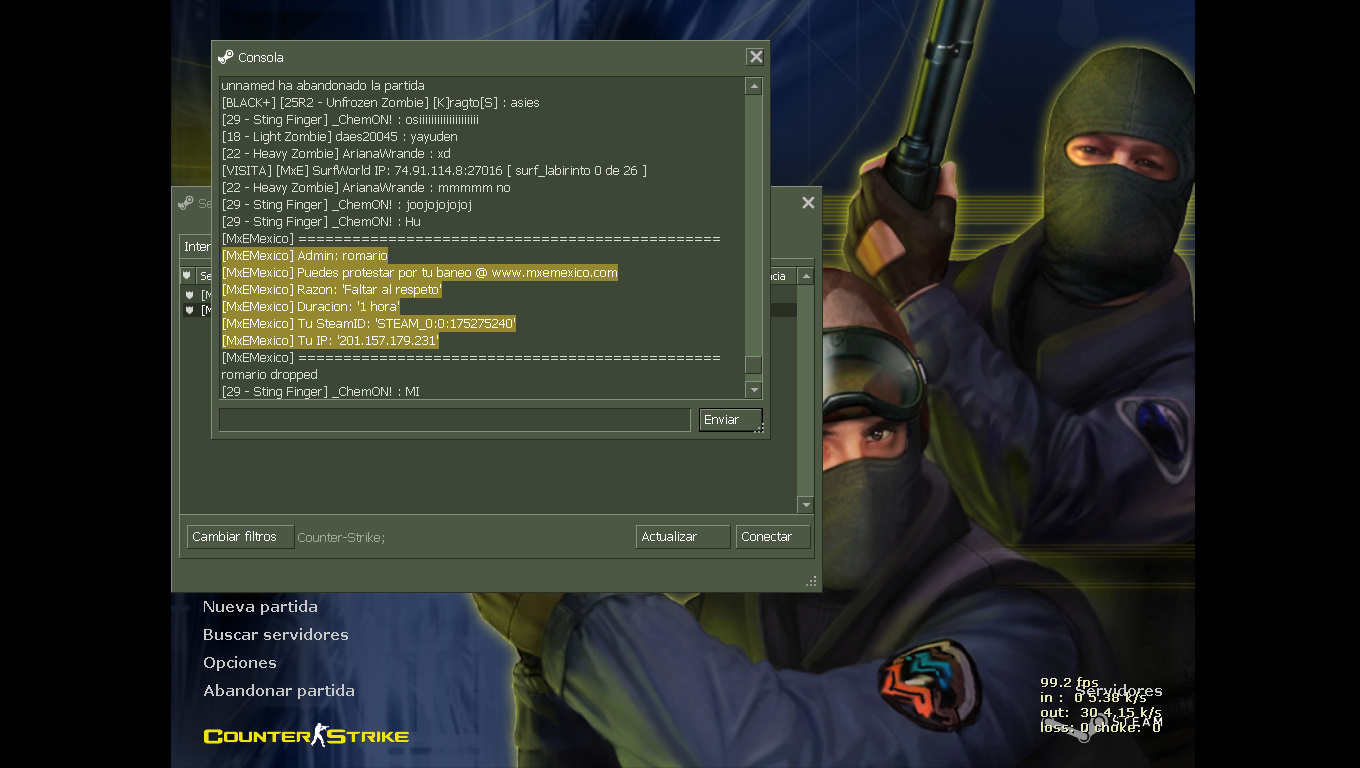Click the server list scrollbar down arrow
The height and width of the screenshot is (768, 1360).
point(805,505)
